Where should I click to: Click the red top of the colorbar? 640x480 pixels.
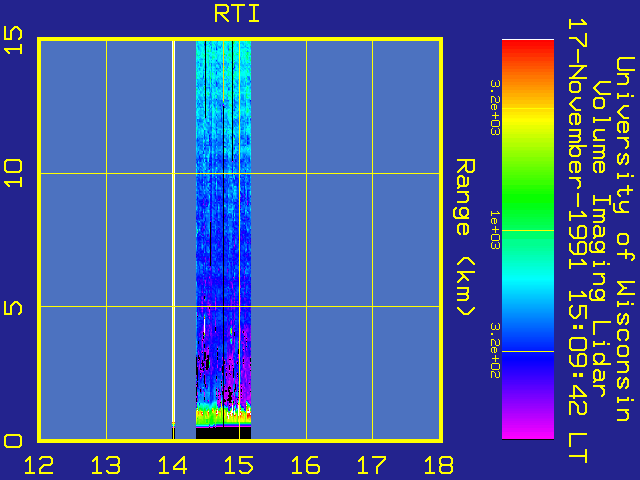point(528,51)
